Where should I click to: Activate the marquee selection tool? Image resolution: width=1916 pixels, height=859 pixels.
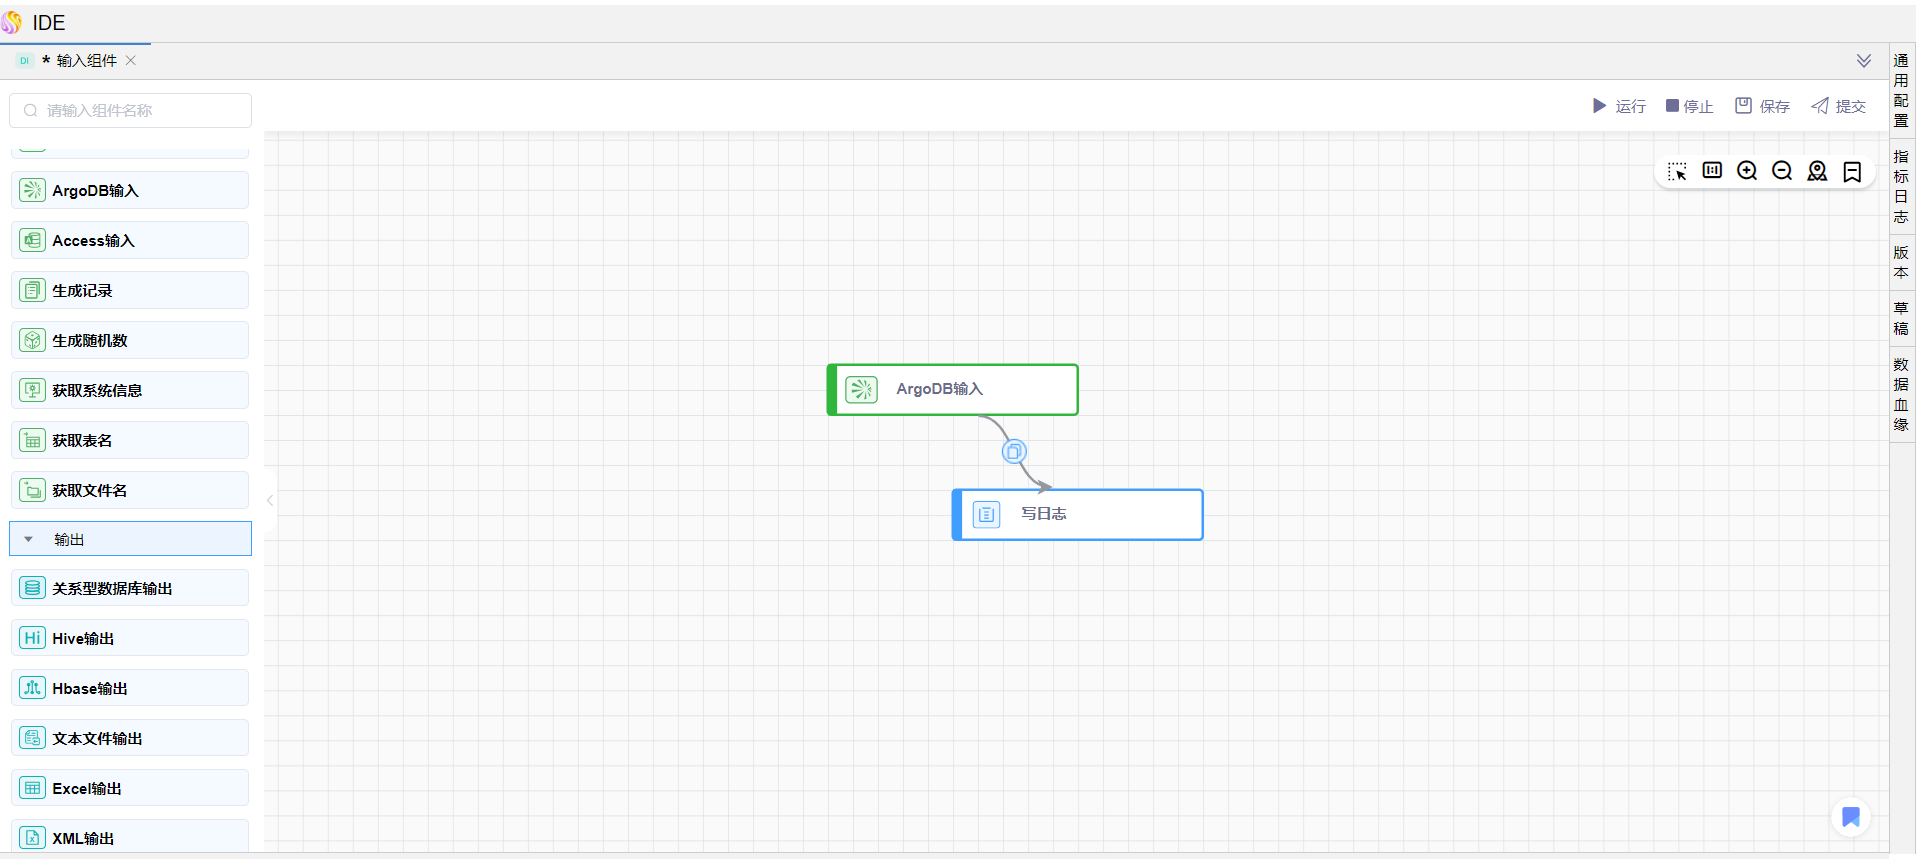1677,172
